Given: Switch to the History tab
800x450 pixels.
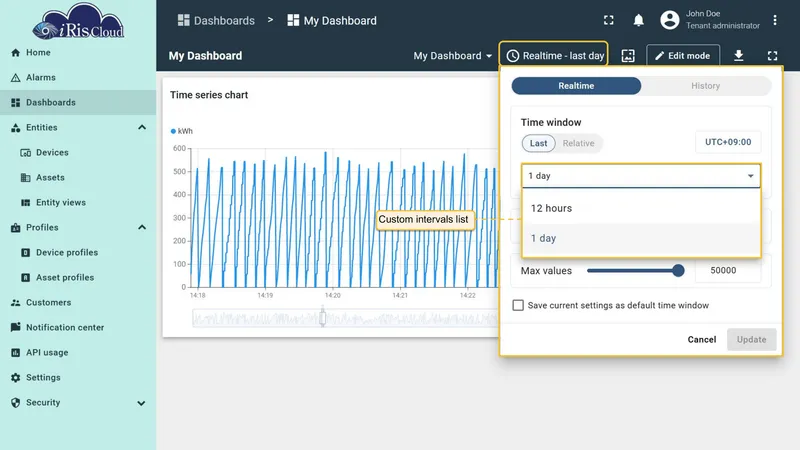Looking at the screenshot, I should tap(706, 86).
